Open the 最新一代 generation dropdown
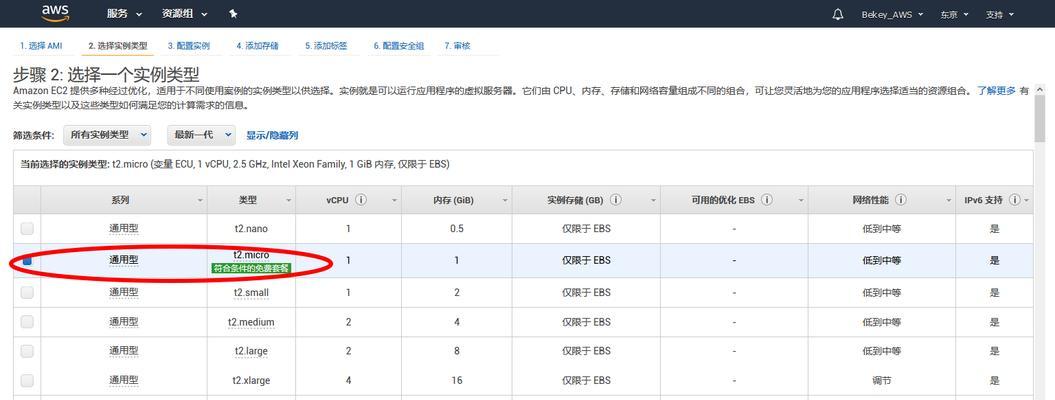This screenshot has width=1055, height=400. 201,134
